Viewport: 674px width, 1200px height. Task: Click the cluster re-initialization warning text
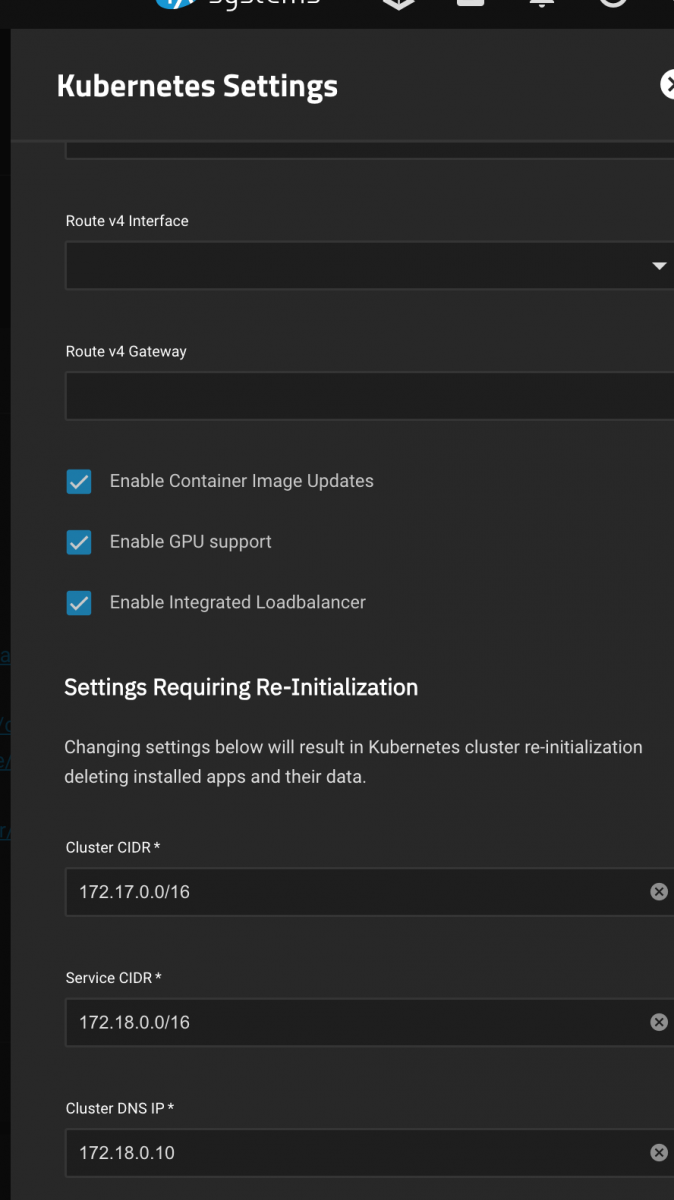point(353,762)
